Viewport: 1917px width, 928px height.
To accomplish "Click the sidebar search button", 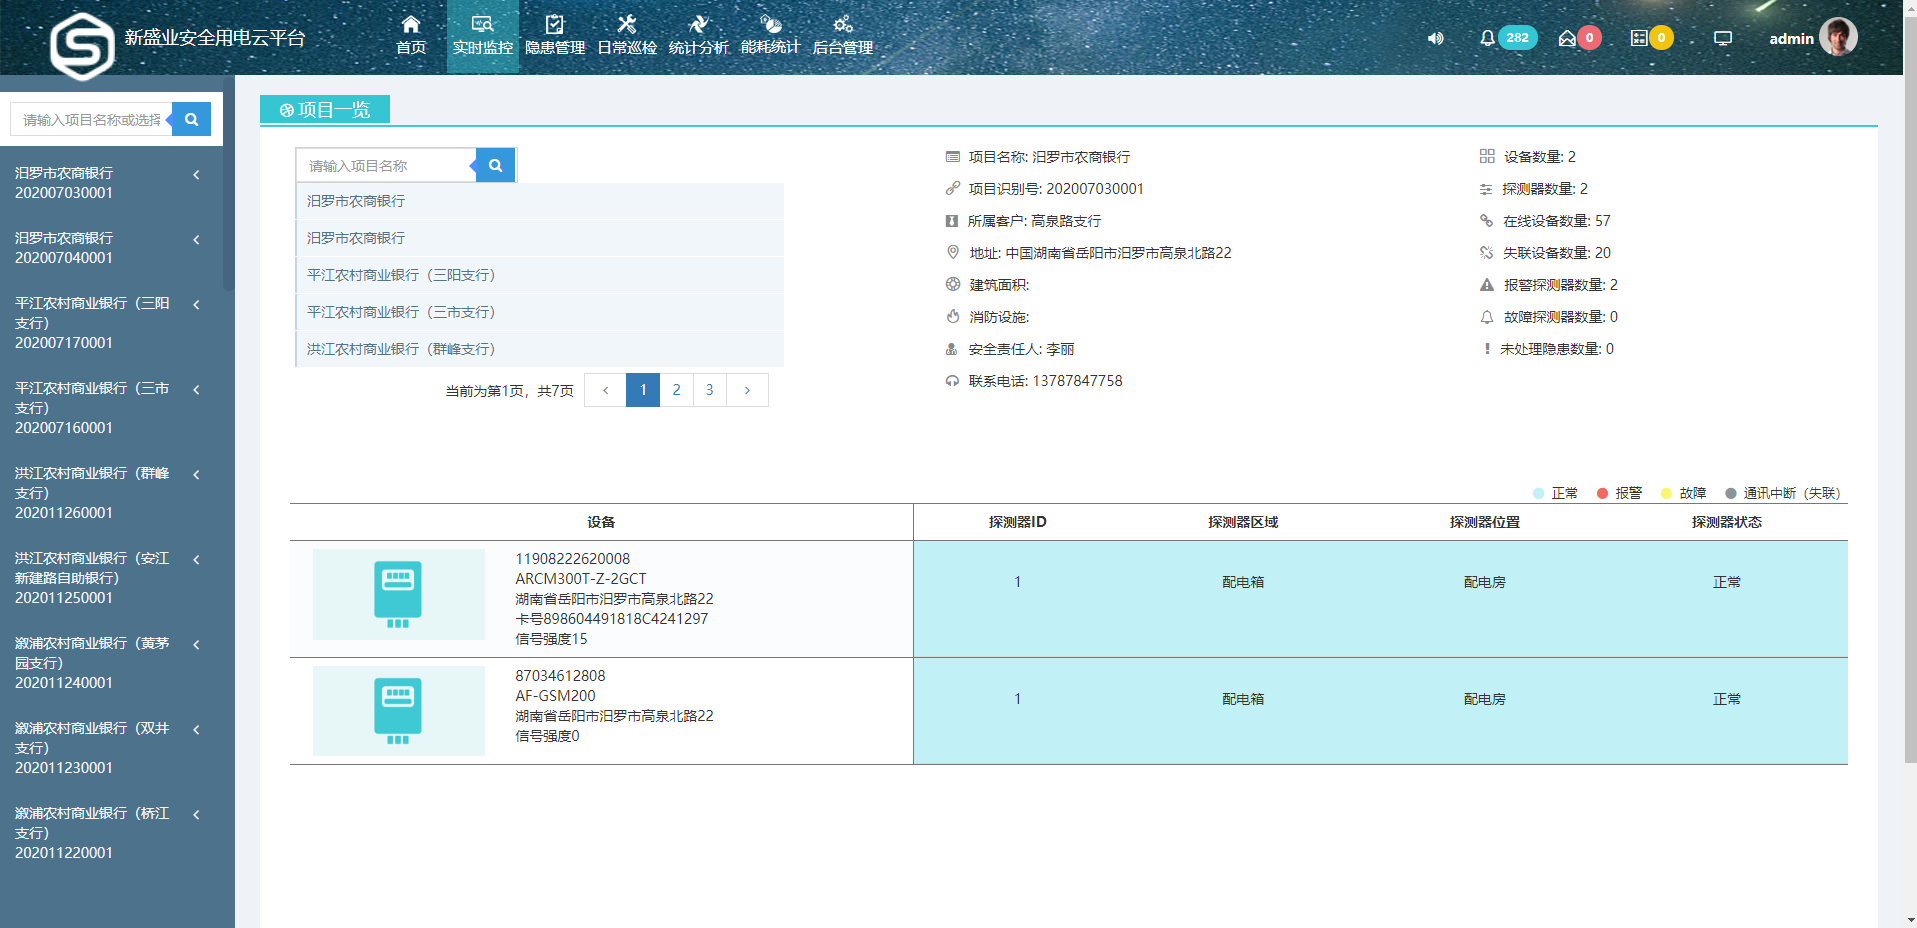I will click(x=191, y=119).
